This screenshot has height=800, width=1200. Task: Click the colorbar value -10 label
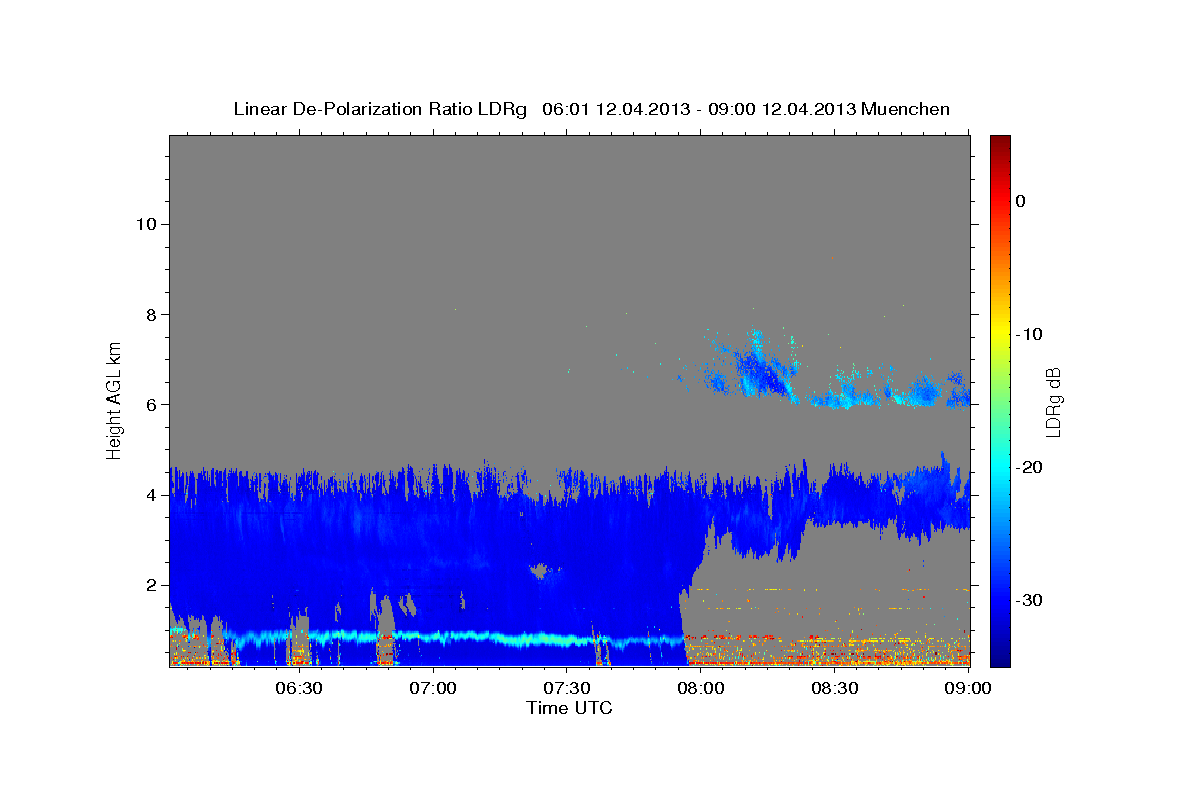(1031, 334)
